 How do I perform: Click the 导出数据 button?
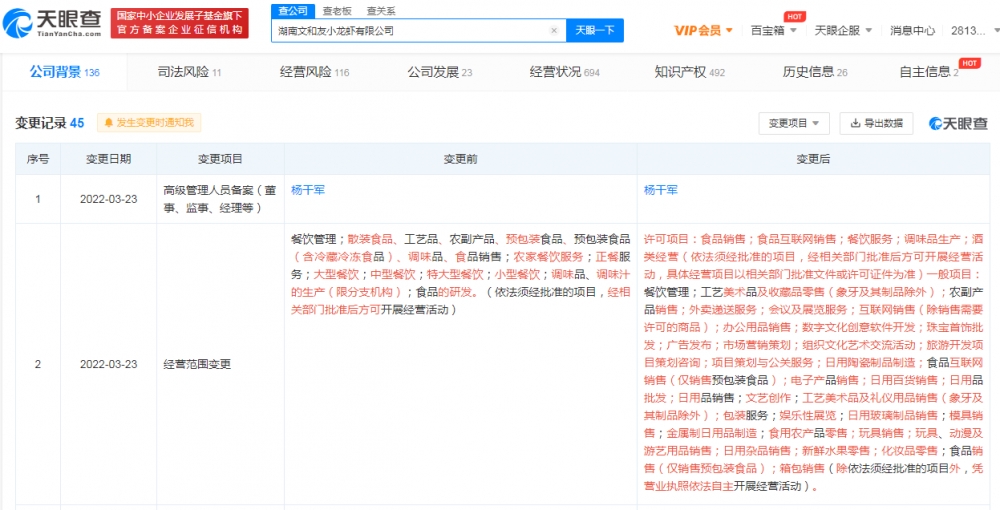point(876,124)
